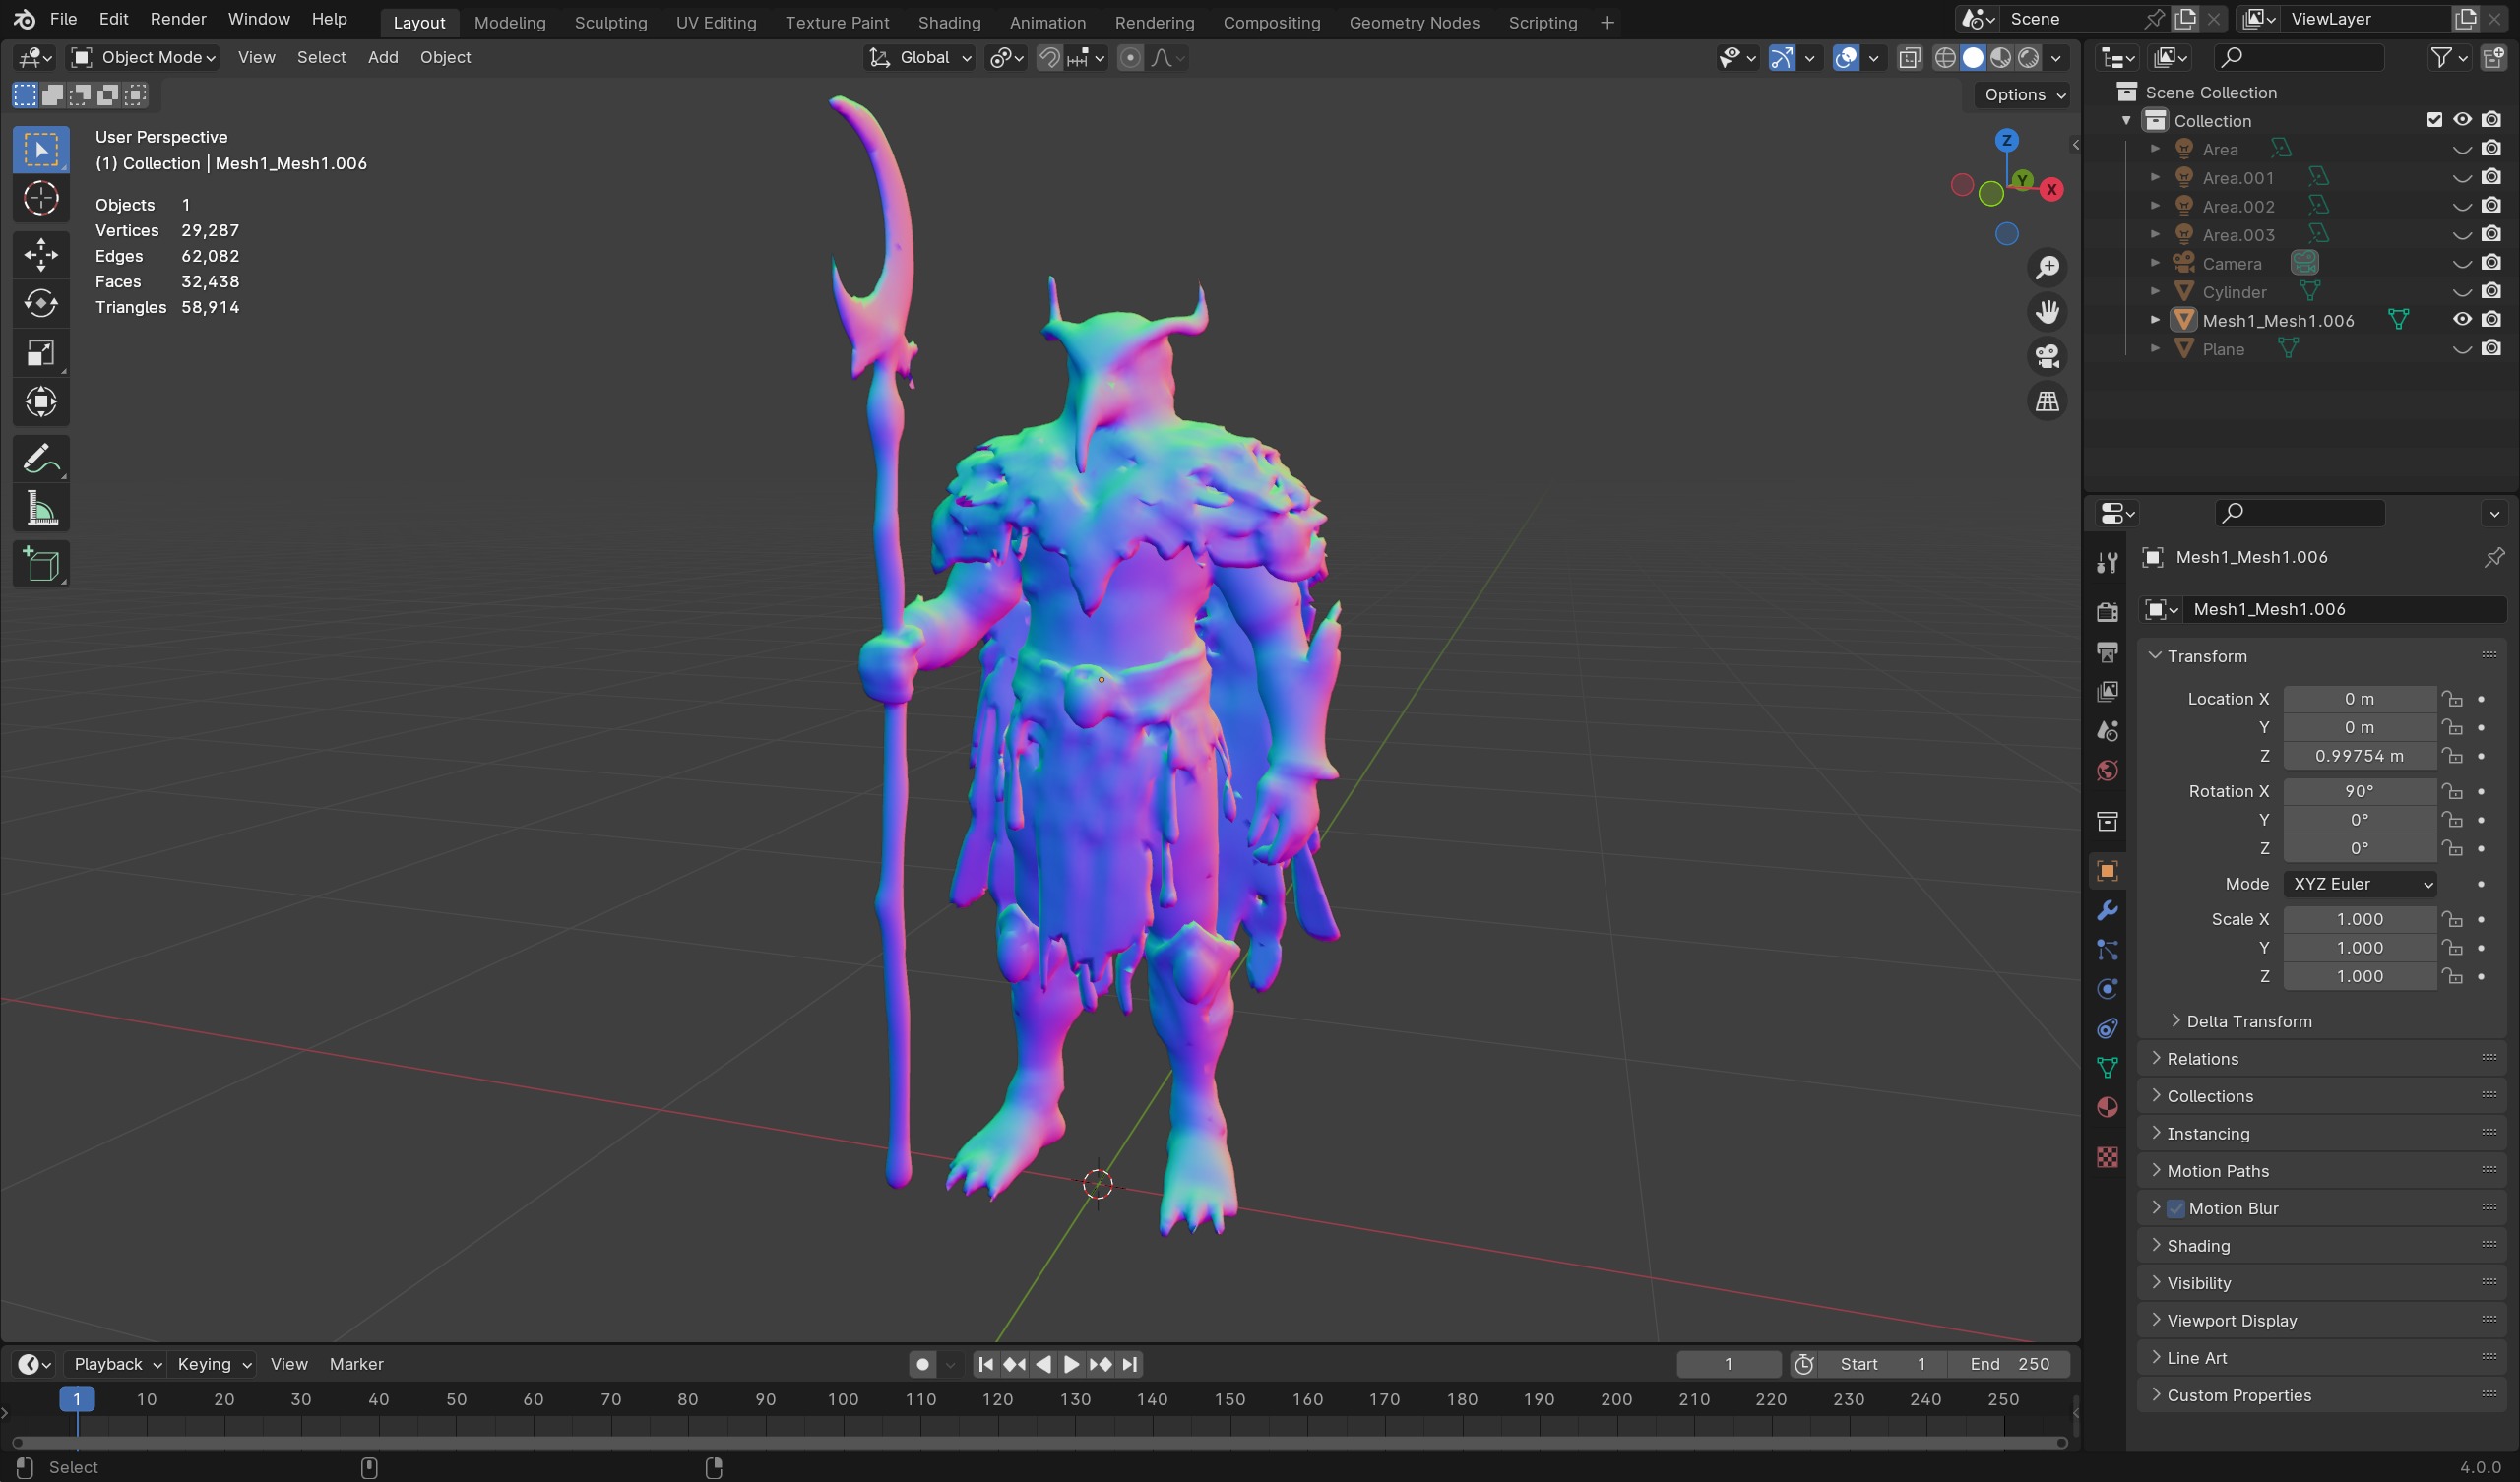Open the View Layer properties tab
Viewport: 2520px width, 1482px height.
pyautogui.click(x=2107, y=691)
